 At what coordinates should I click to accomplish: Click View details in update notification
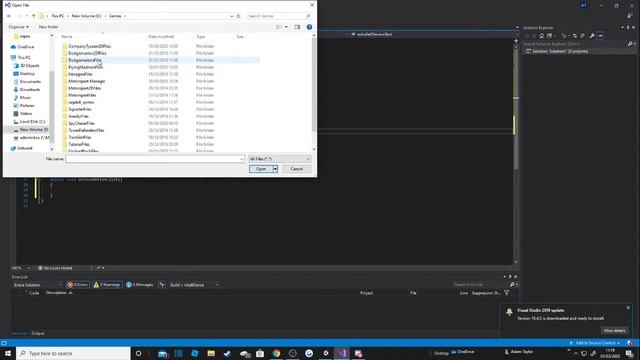pyautogui.click(x=614, y=331)
